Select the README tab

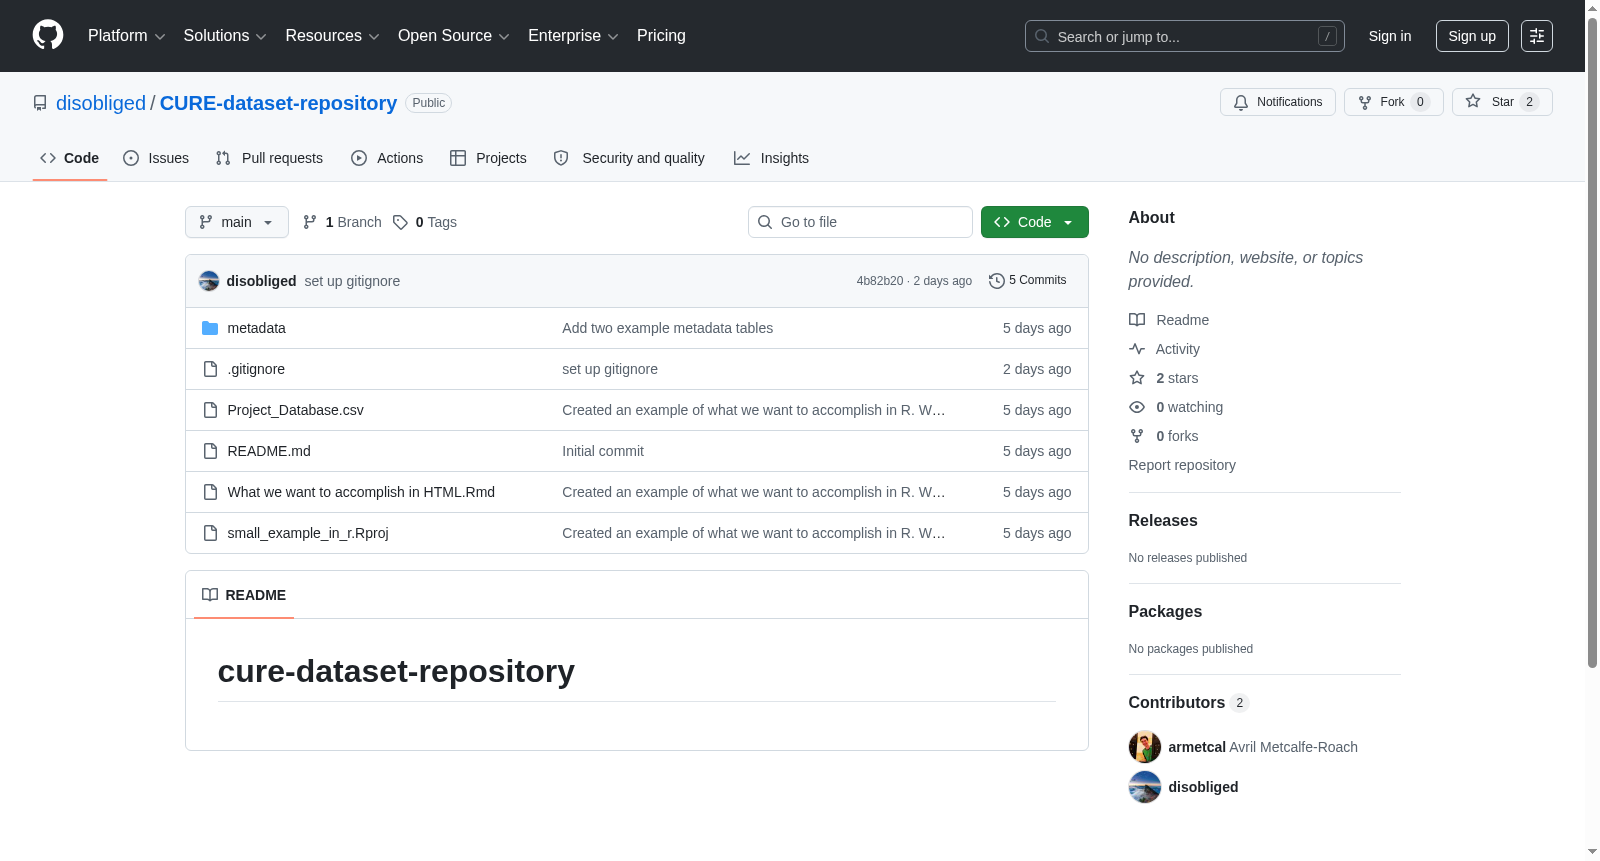(x=244, y=595)
